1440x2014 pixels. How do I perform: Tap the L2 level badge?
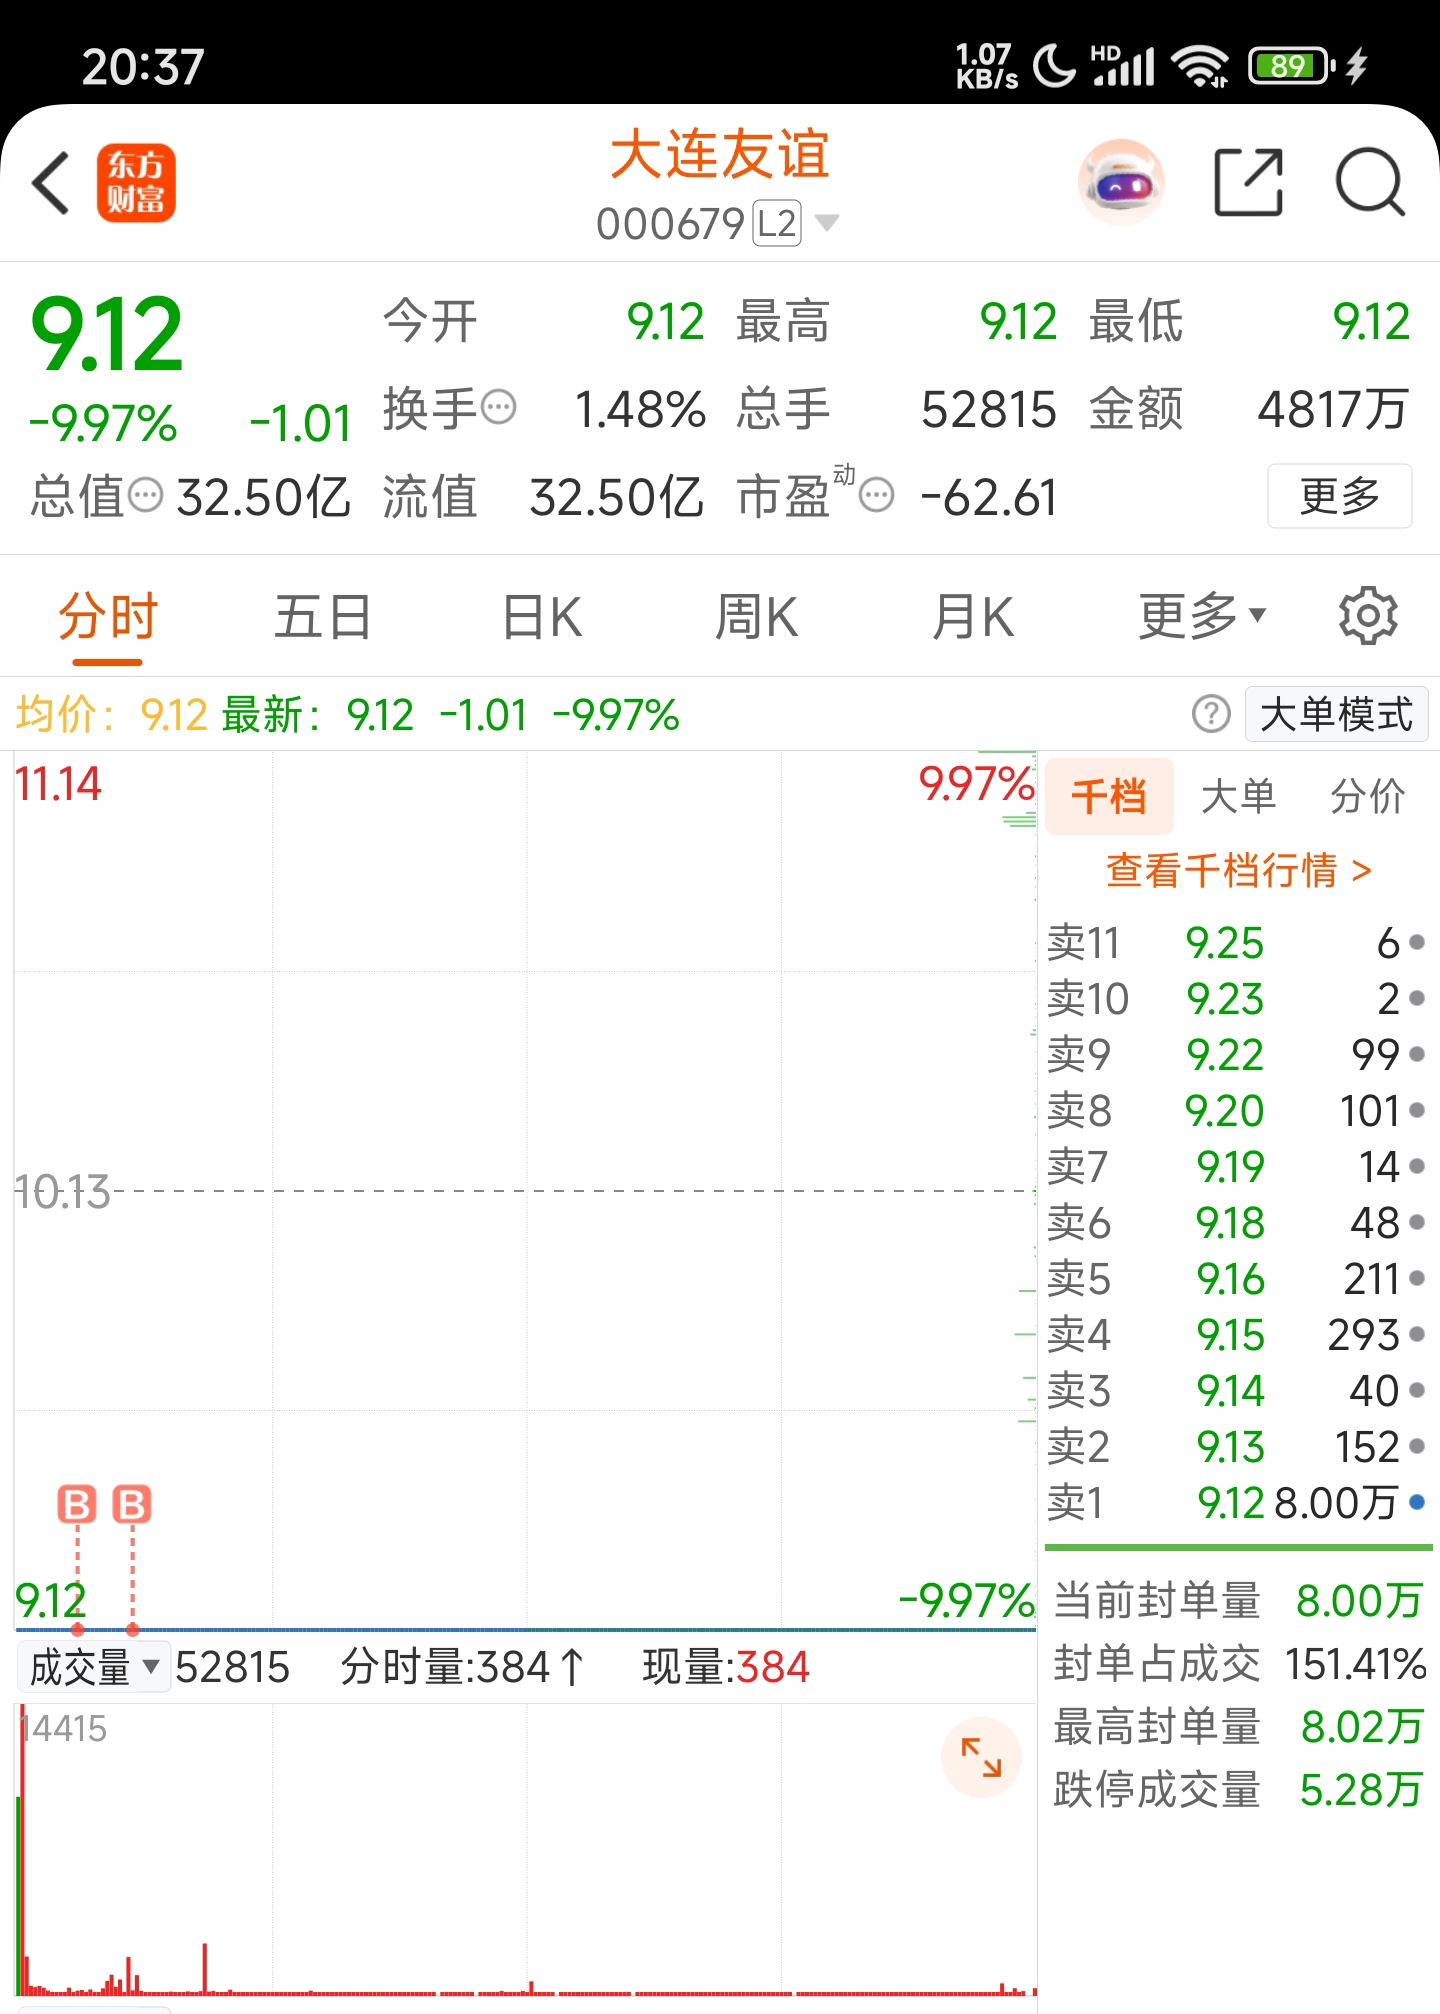click(777, 223)
